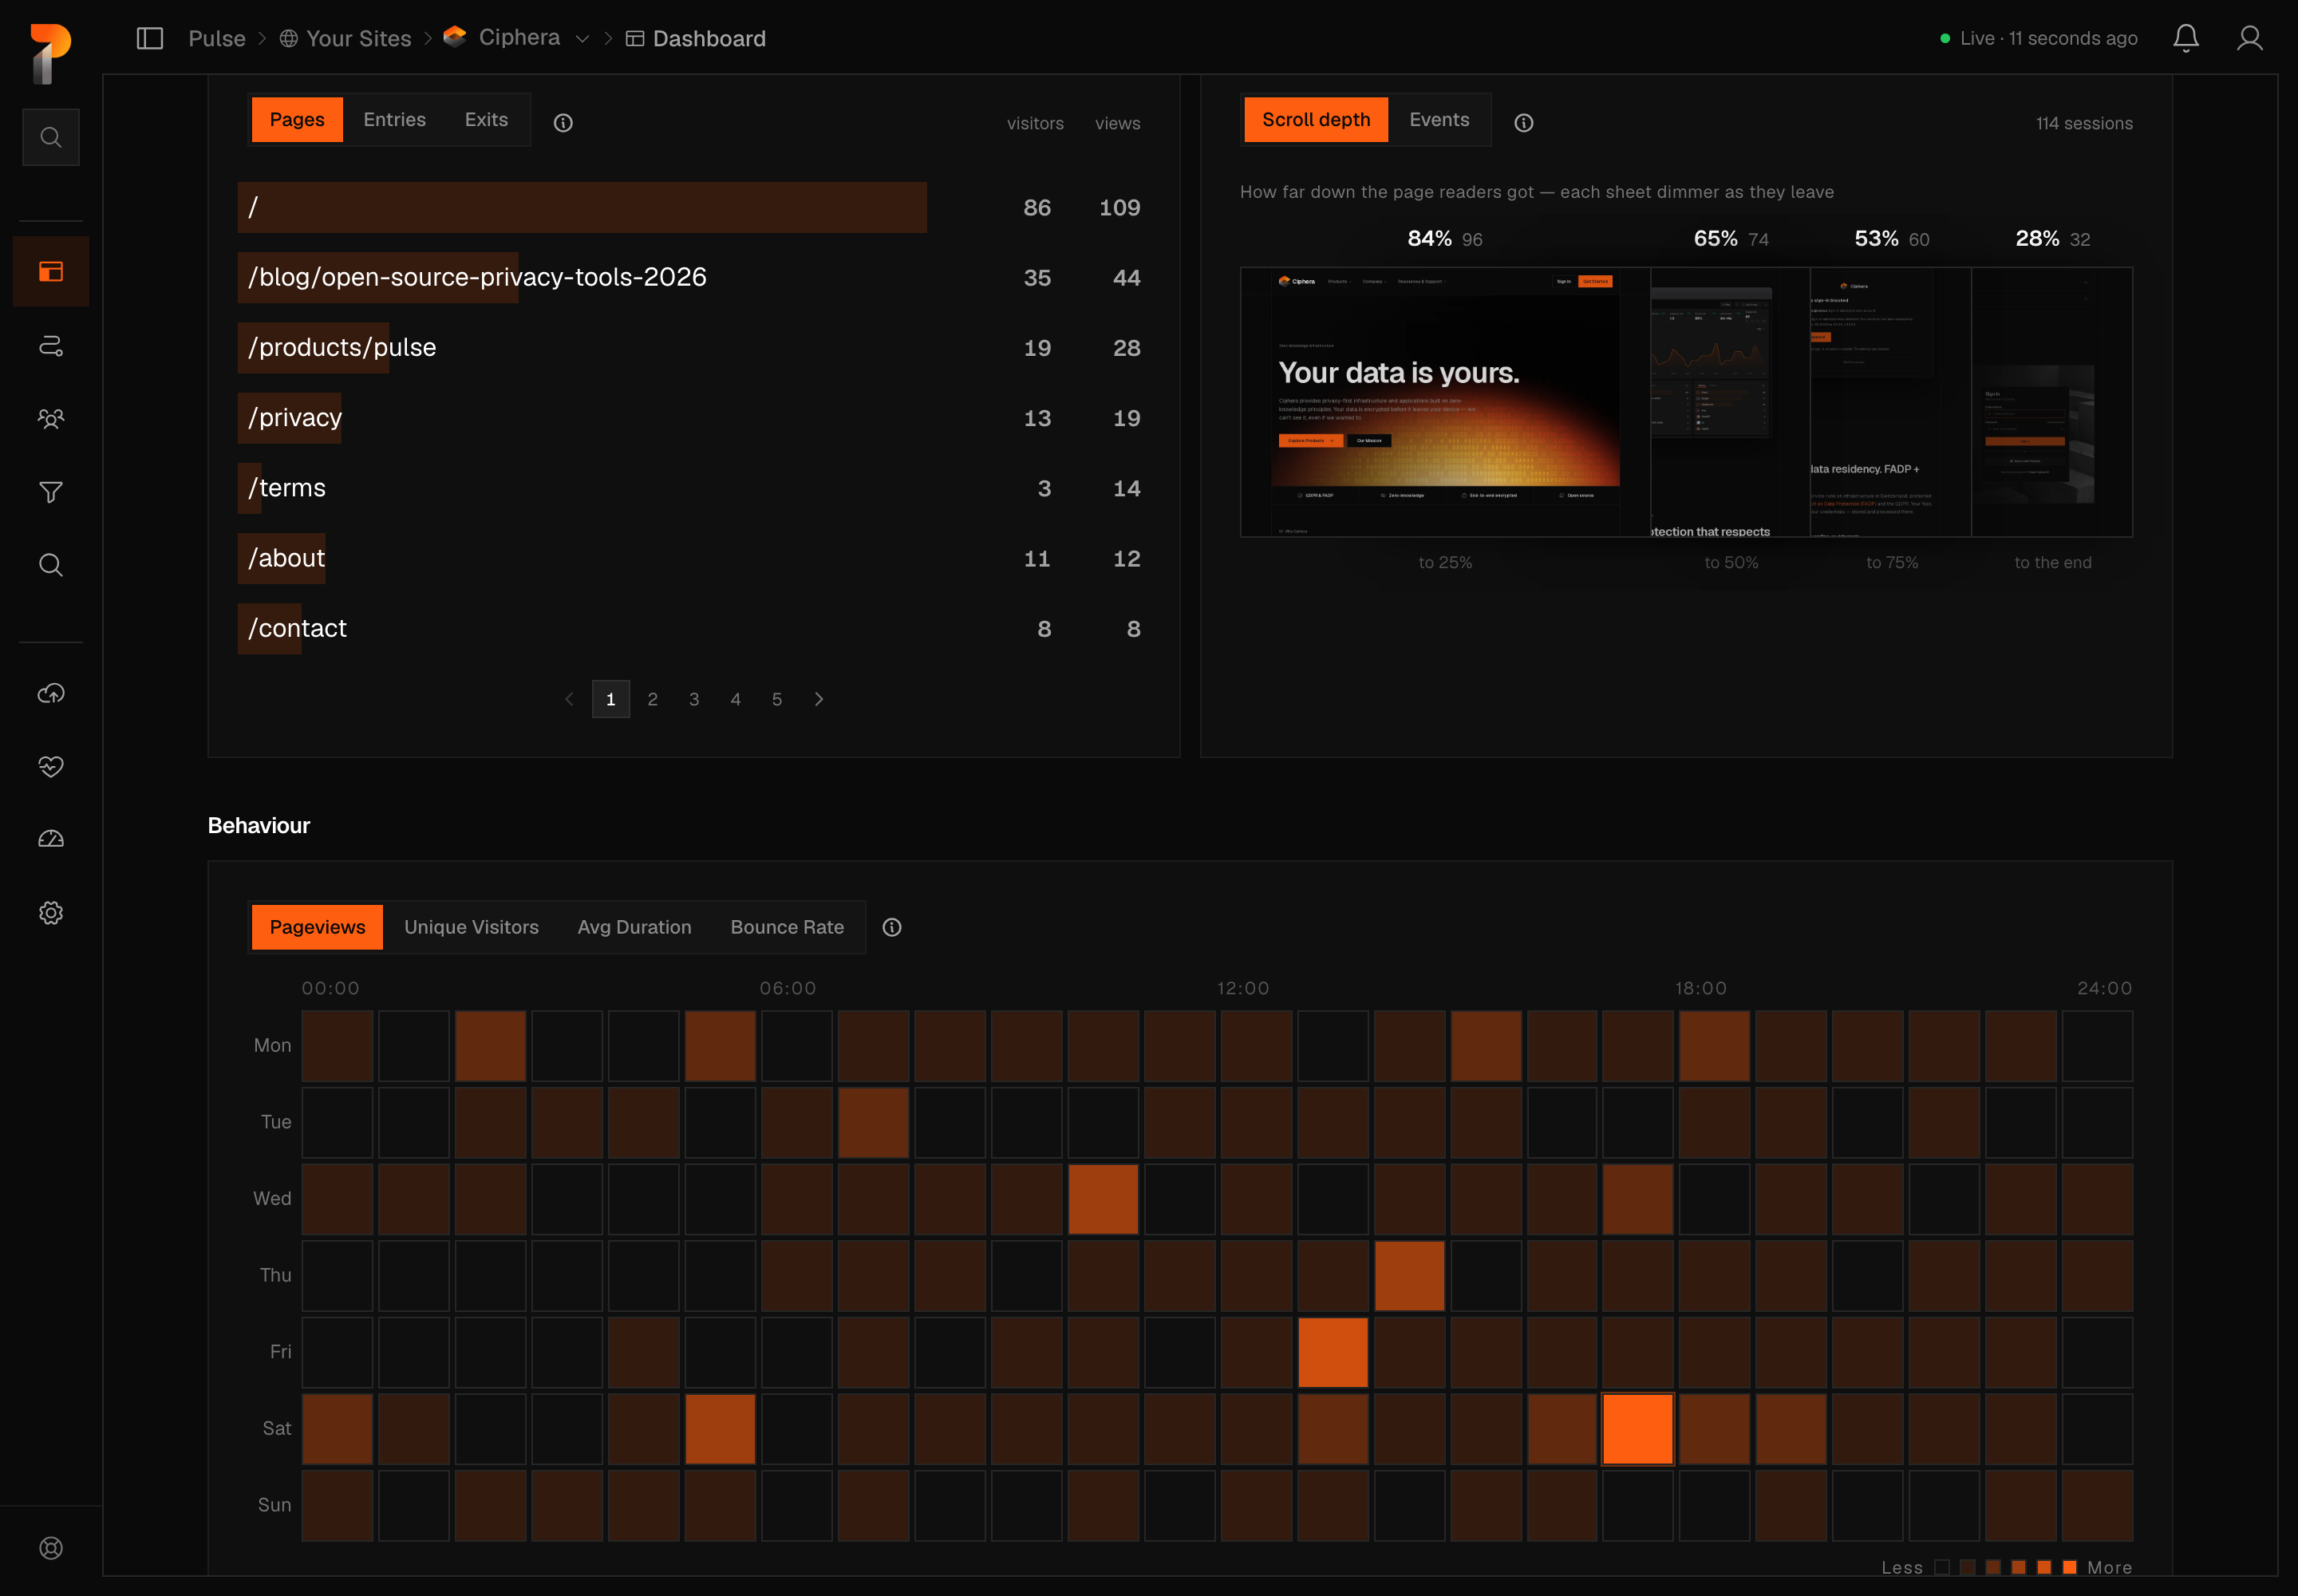Show Unique Visitors in the heatmap

click(471, 927)
